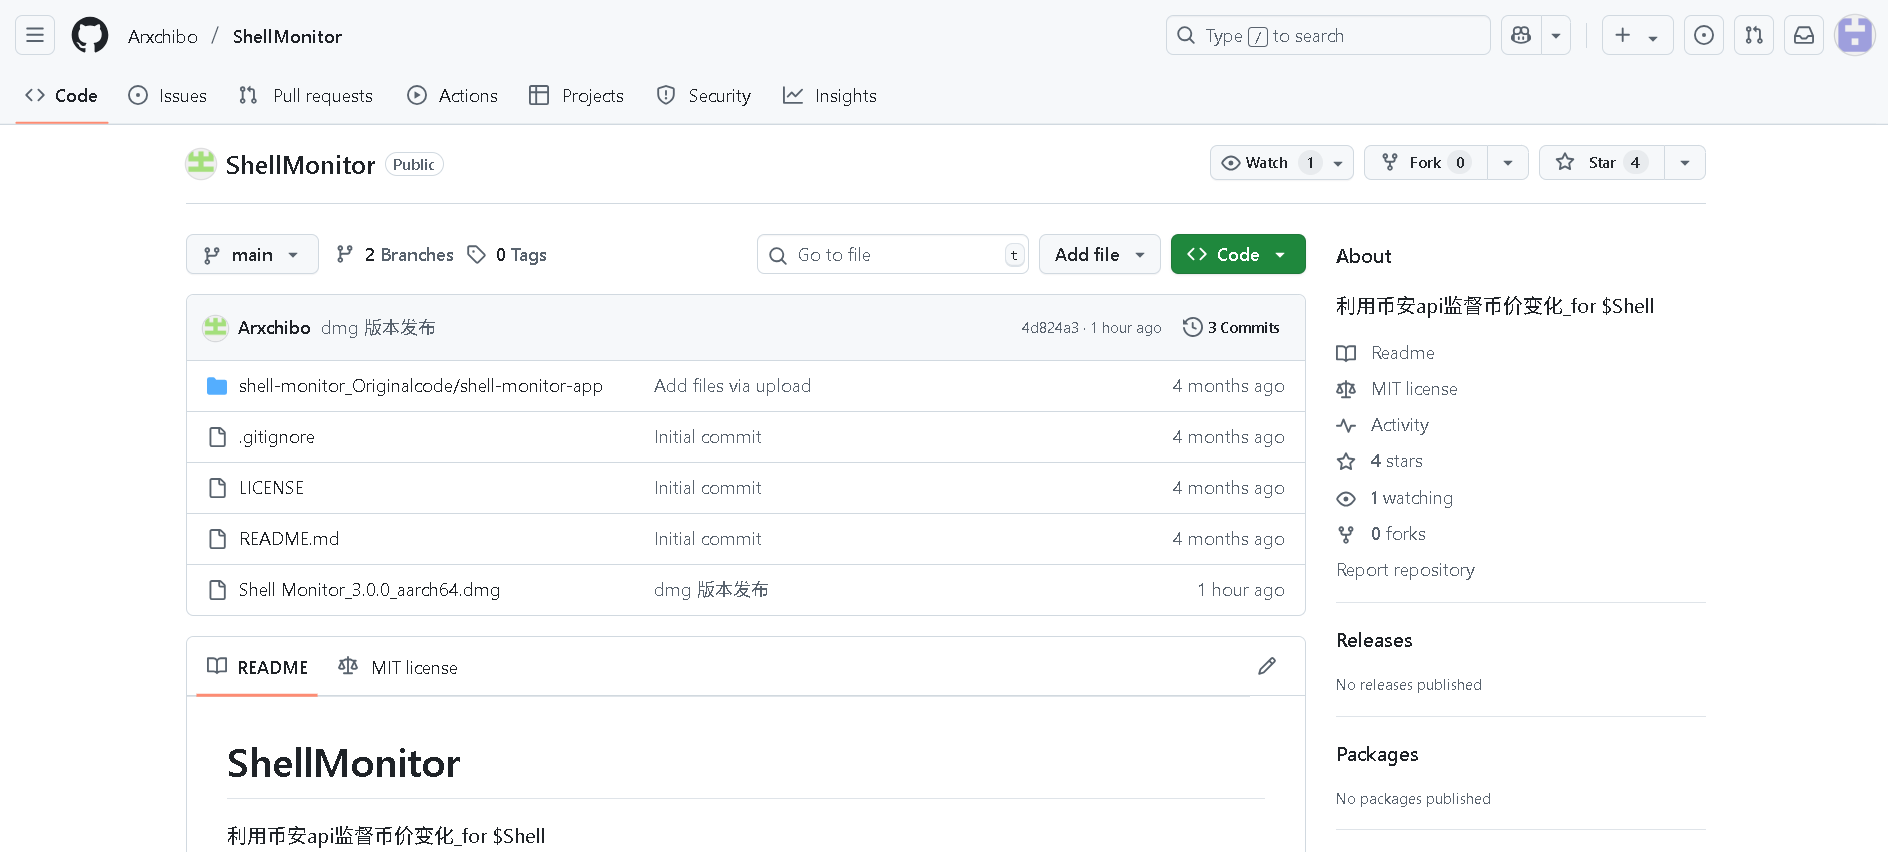
Task: Switch to the Code tab
Action: (x=62, y=96)
